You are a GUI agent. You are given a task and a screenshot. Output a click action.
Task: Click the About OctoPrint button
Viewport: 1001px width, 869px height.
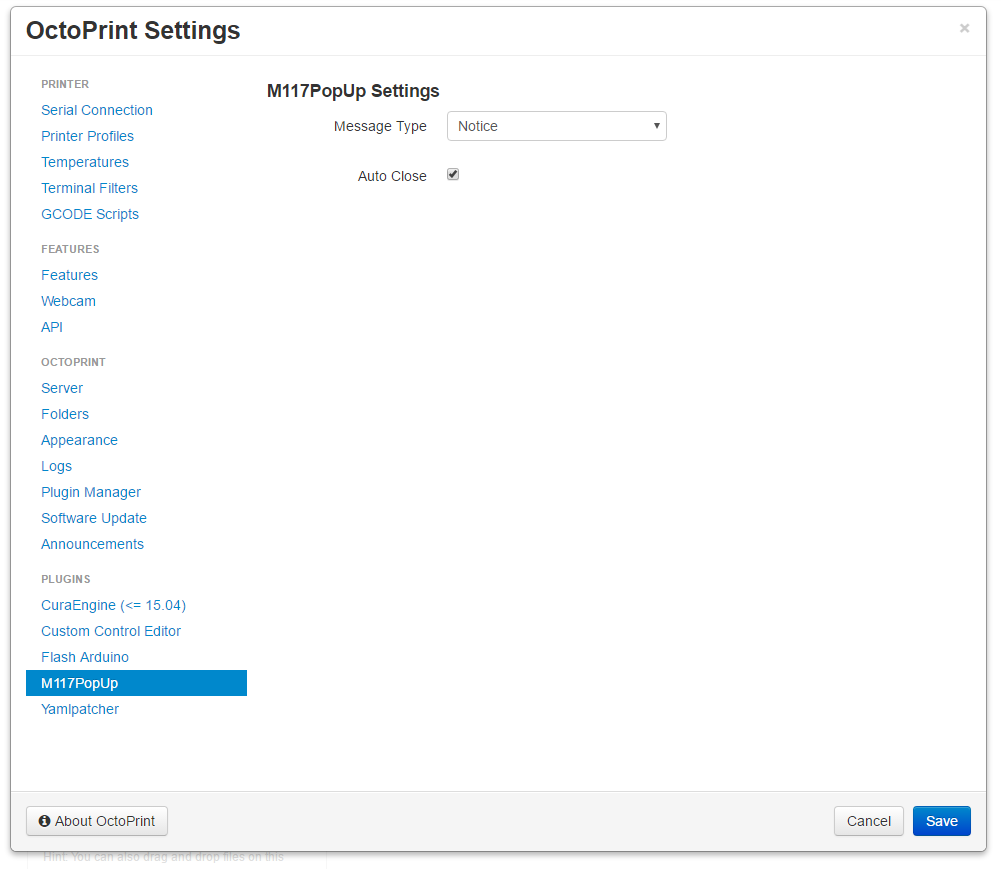(x=97, y=821)
